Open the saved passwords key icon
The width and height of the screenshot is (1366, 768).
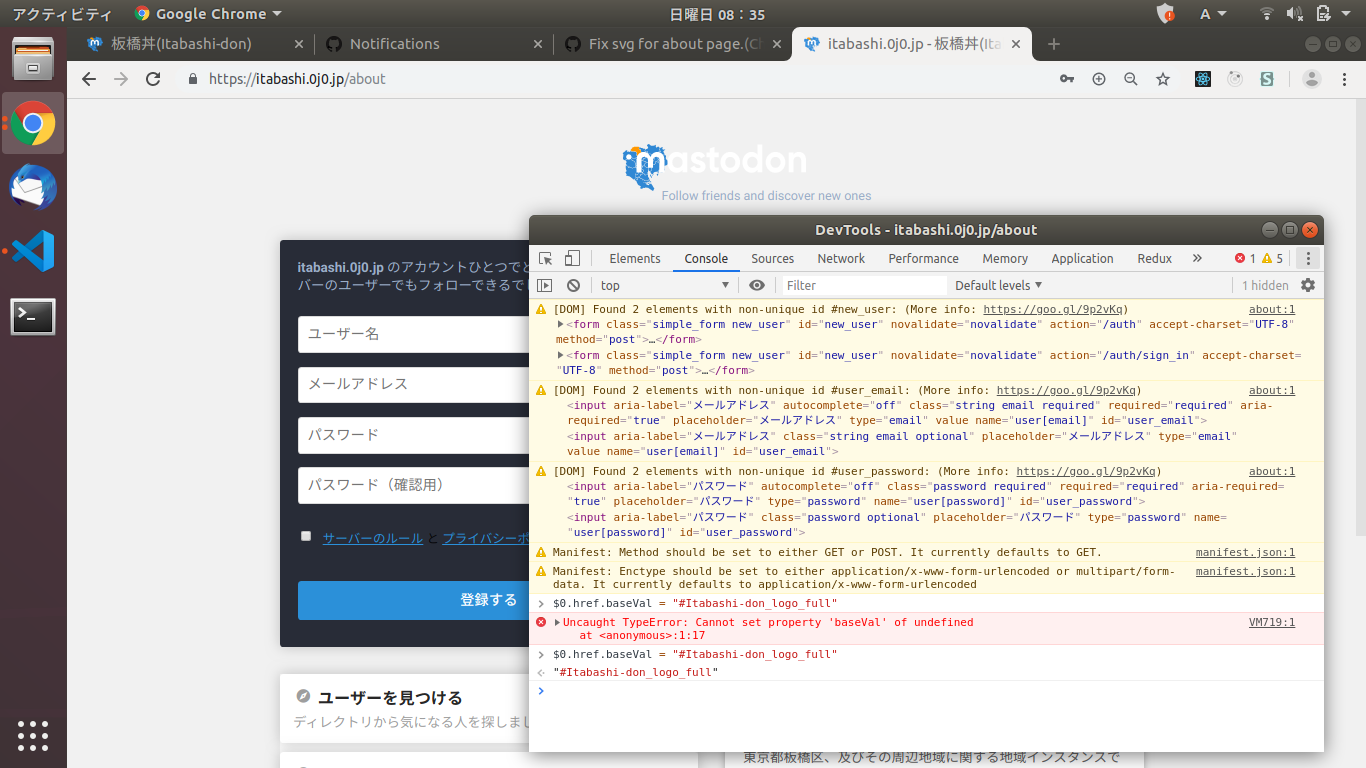tap(1067, 79)
